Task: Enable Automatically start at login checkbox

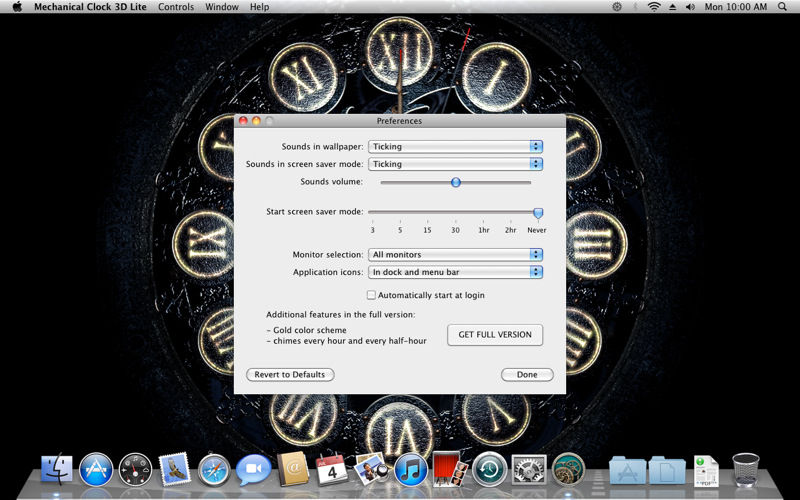Action: tap(371, 295)
